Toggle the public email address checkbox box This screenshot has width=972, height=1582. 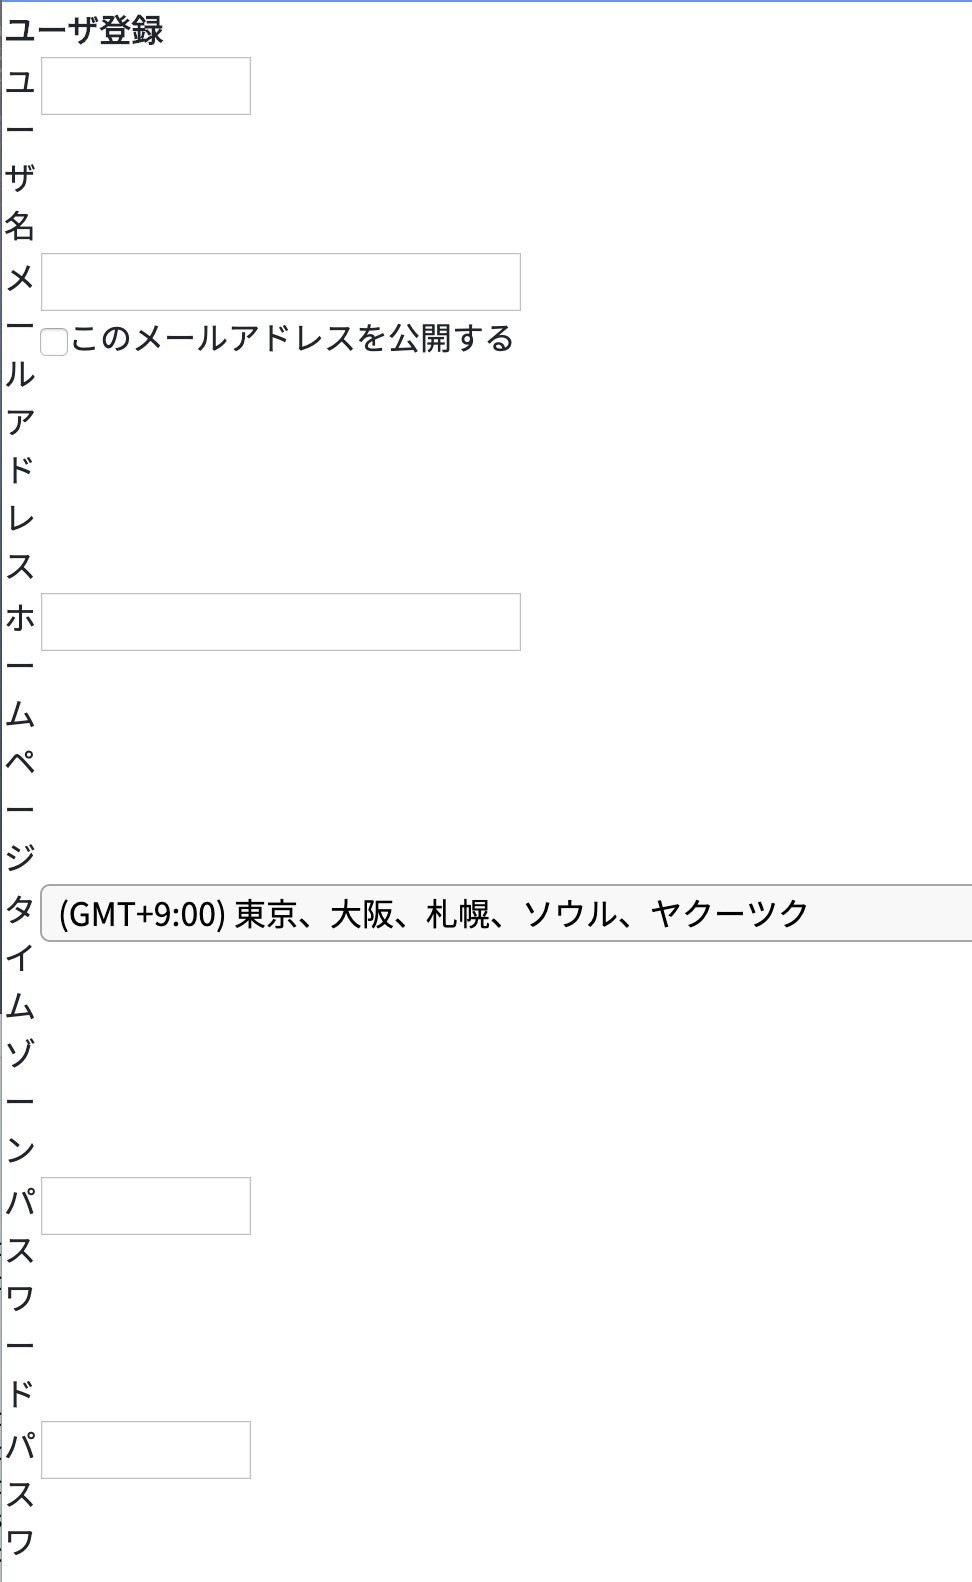click(x=54, y=342)
